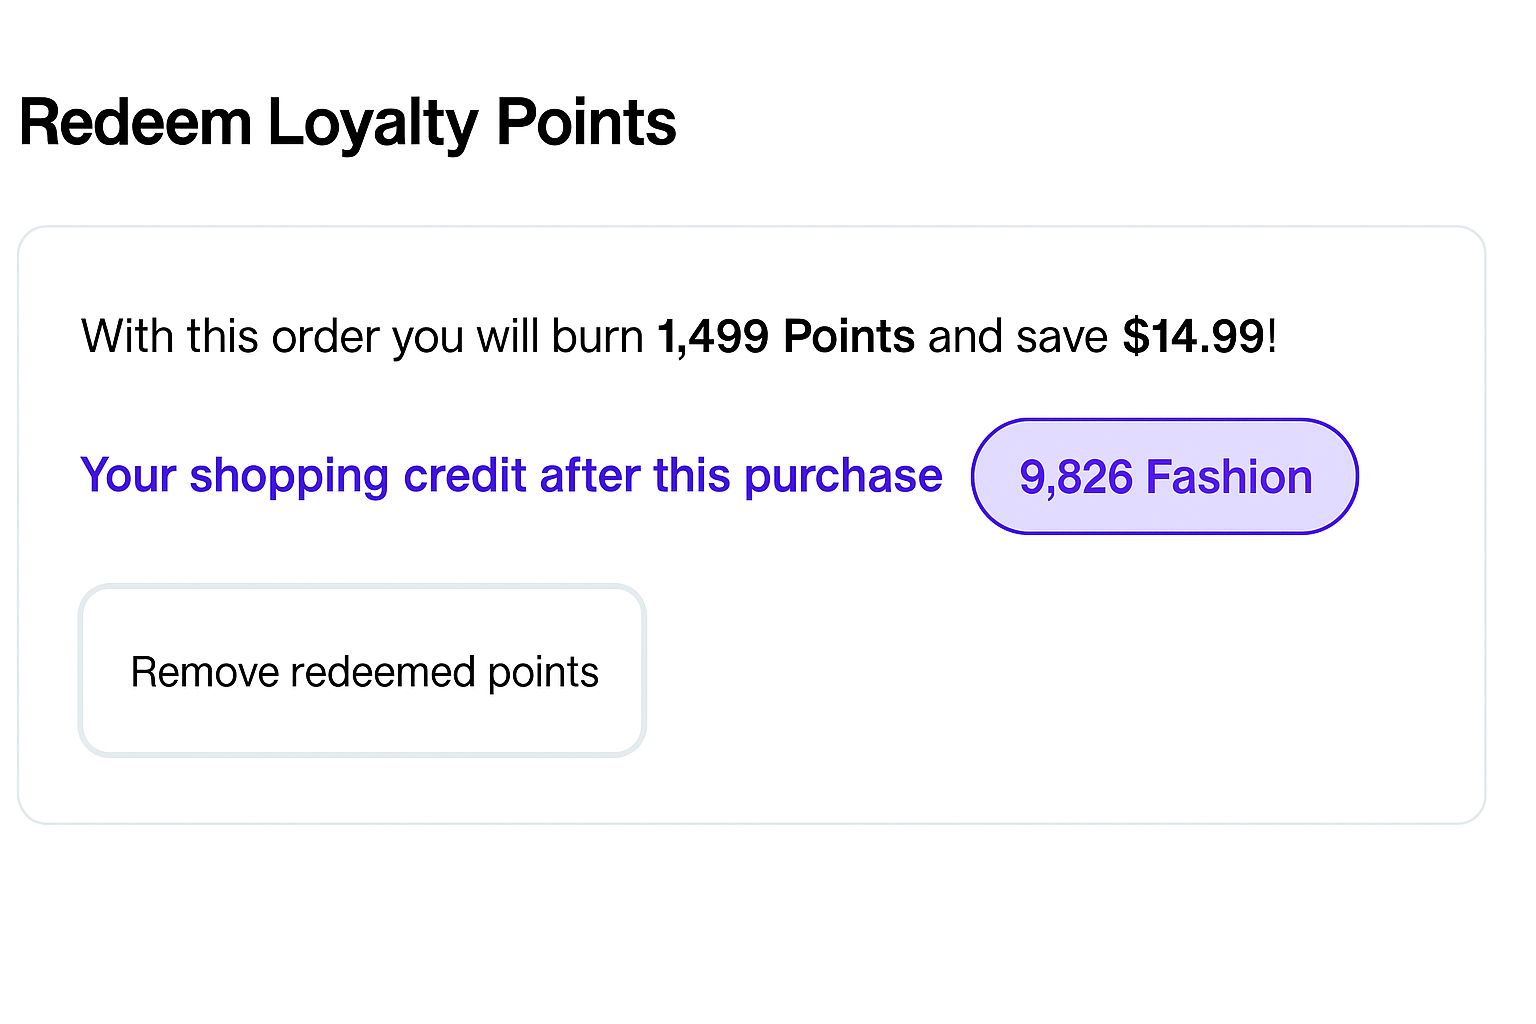Click the word 'Points' in the heading
The image size is (1536, 1024).
586,123
